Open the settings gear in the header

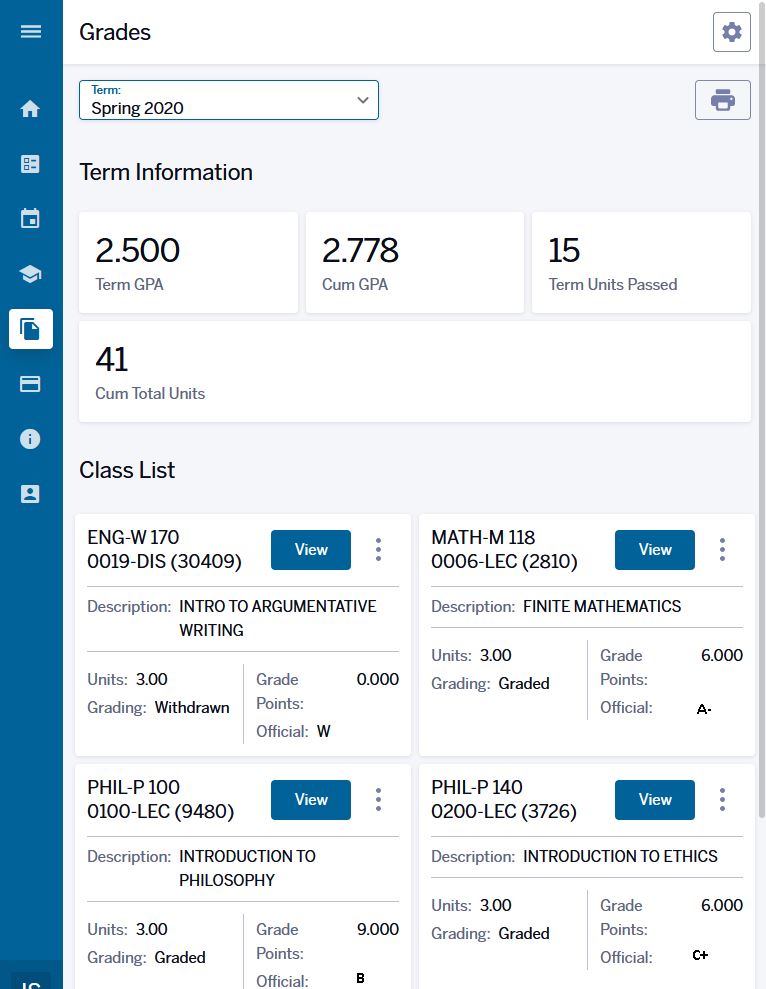tap(732, 32)
